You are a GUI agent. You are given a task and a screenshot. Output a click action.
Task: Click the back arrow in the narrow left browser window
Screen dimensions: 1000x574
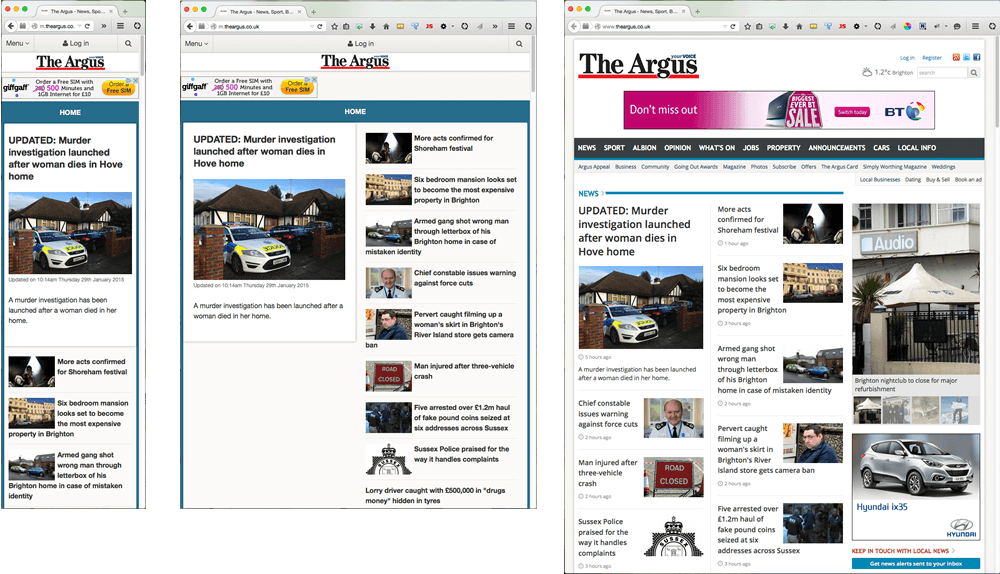11,26
